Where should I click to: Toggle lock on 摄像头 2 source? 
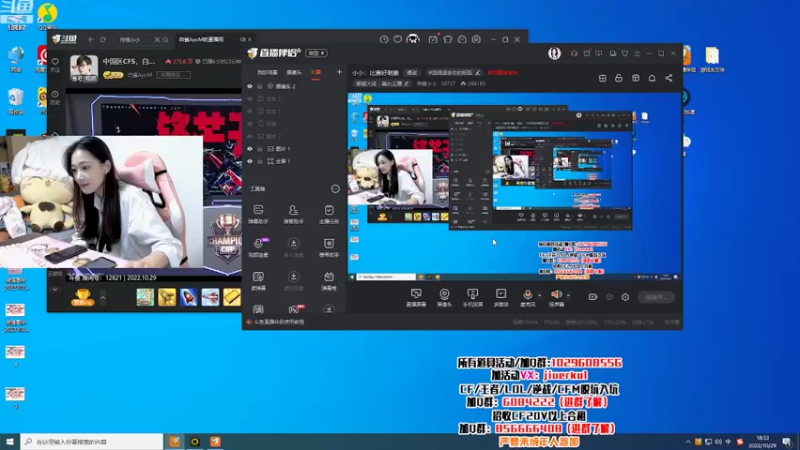coord(260,86)
